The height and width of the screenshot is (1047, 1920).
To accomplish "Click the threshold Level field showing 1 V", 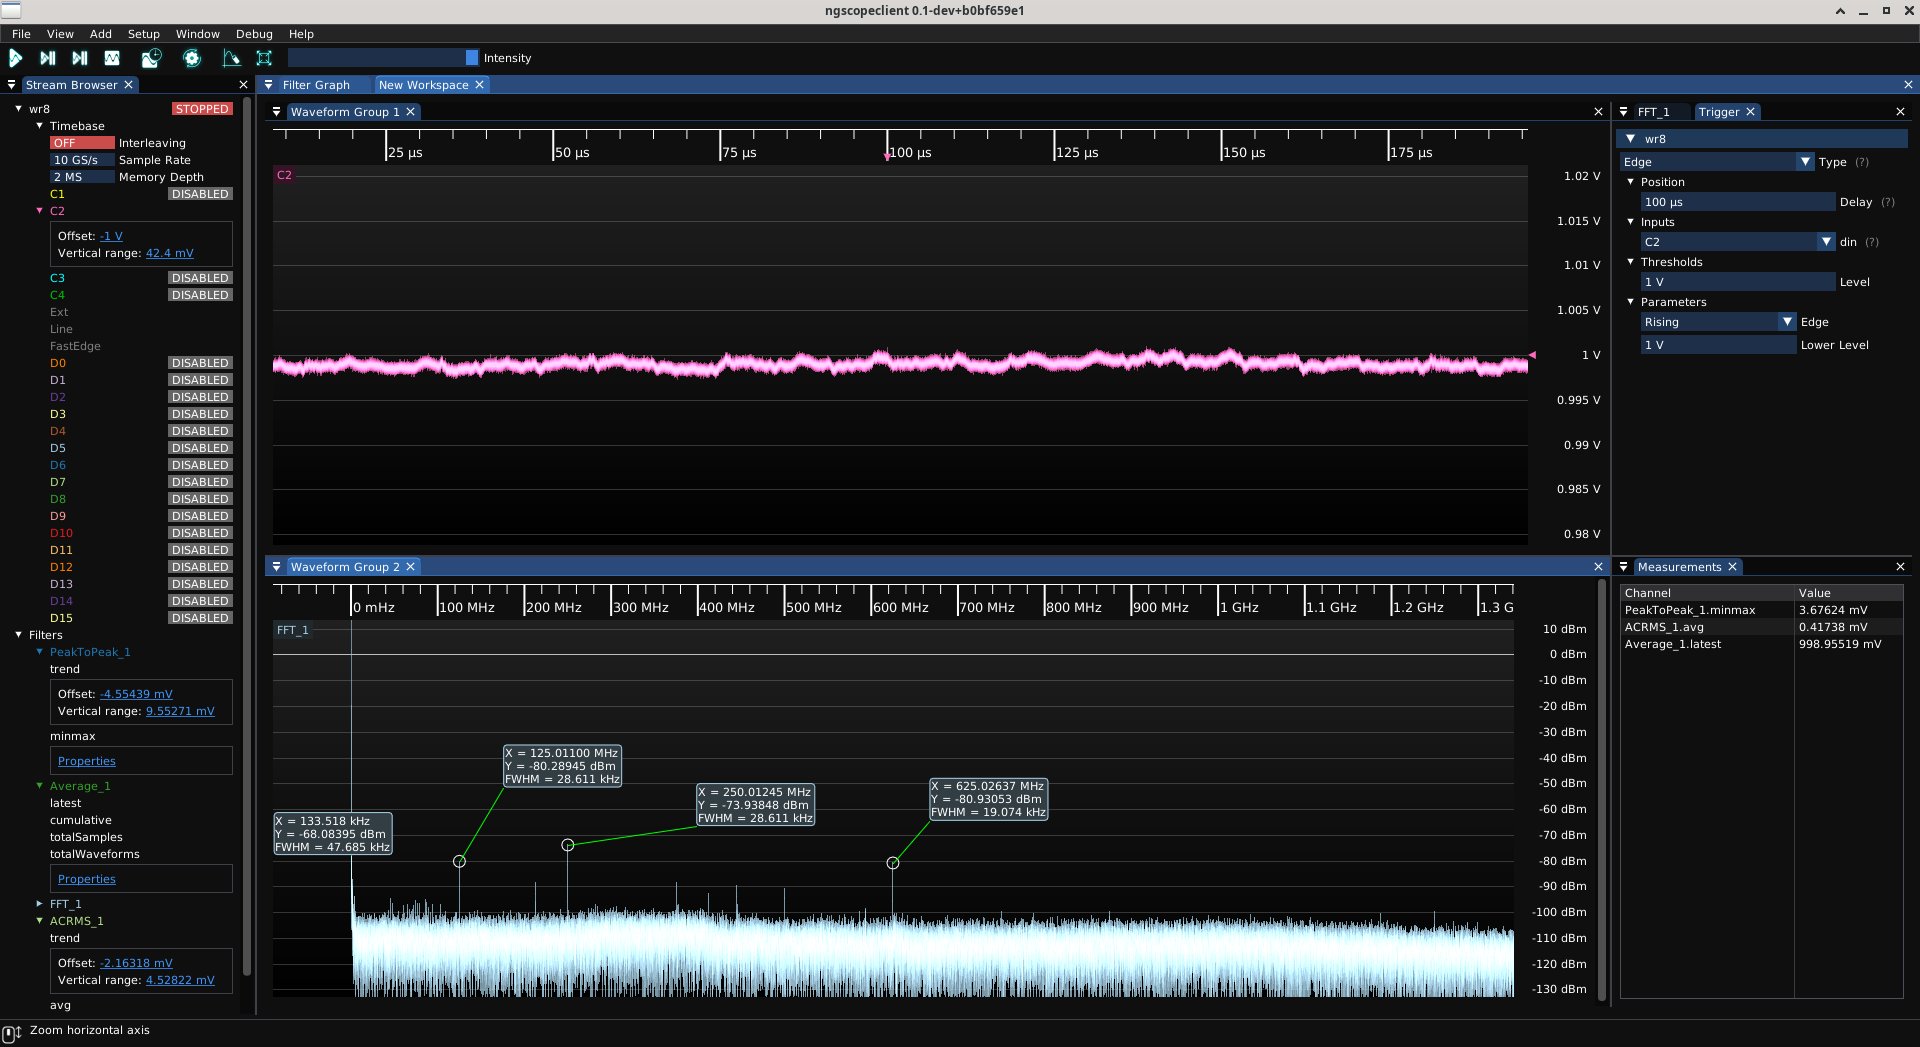I will [1738, 282].
